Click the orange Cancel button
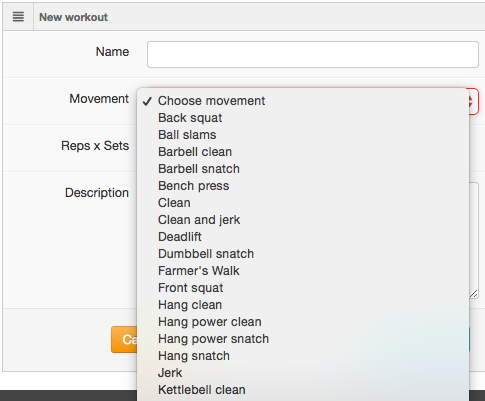Image resolution: width=485 pixels, height=401 pixels. click(124, 339)
